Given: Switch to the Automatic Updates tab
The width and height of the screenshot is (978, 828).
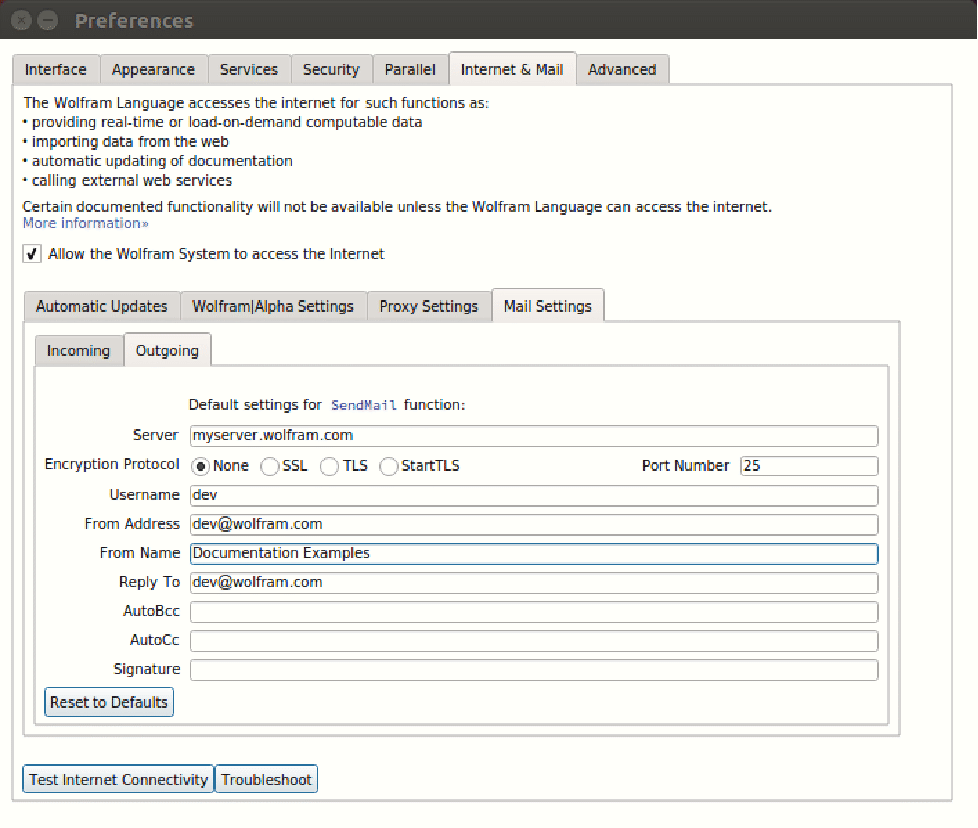Looking at the screenshot, I should point(102,307).
